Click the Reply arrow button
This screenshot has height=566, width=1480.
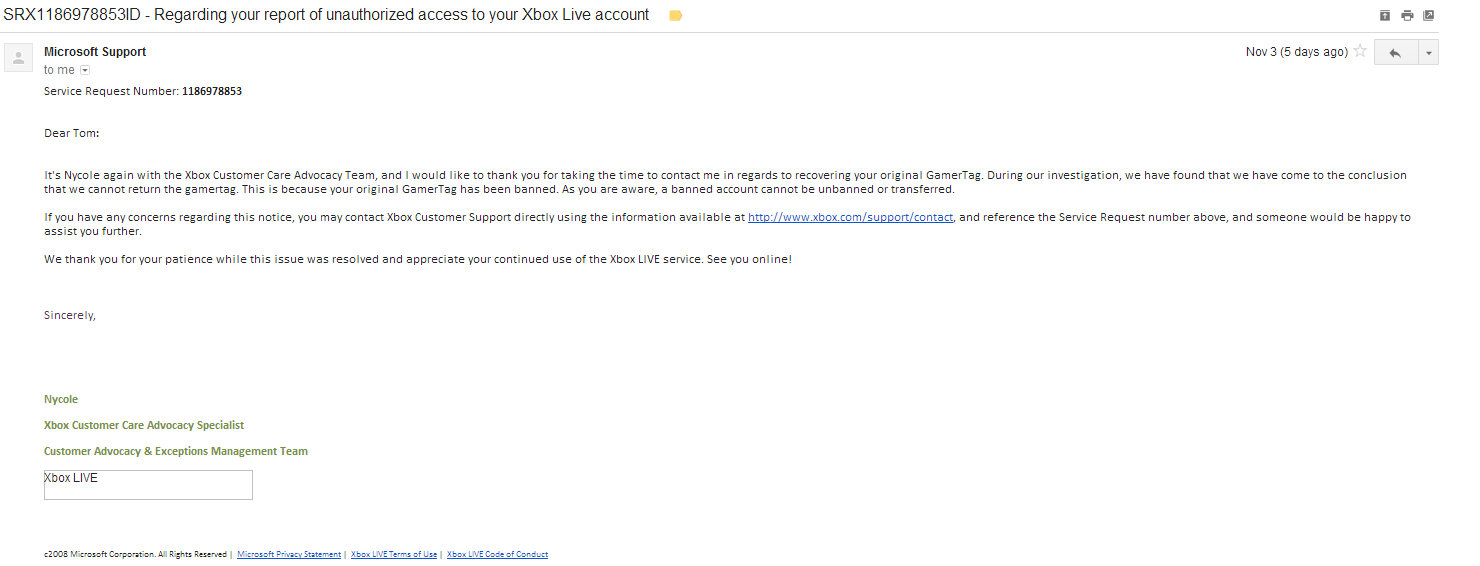click(1396, 52)
